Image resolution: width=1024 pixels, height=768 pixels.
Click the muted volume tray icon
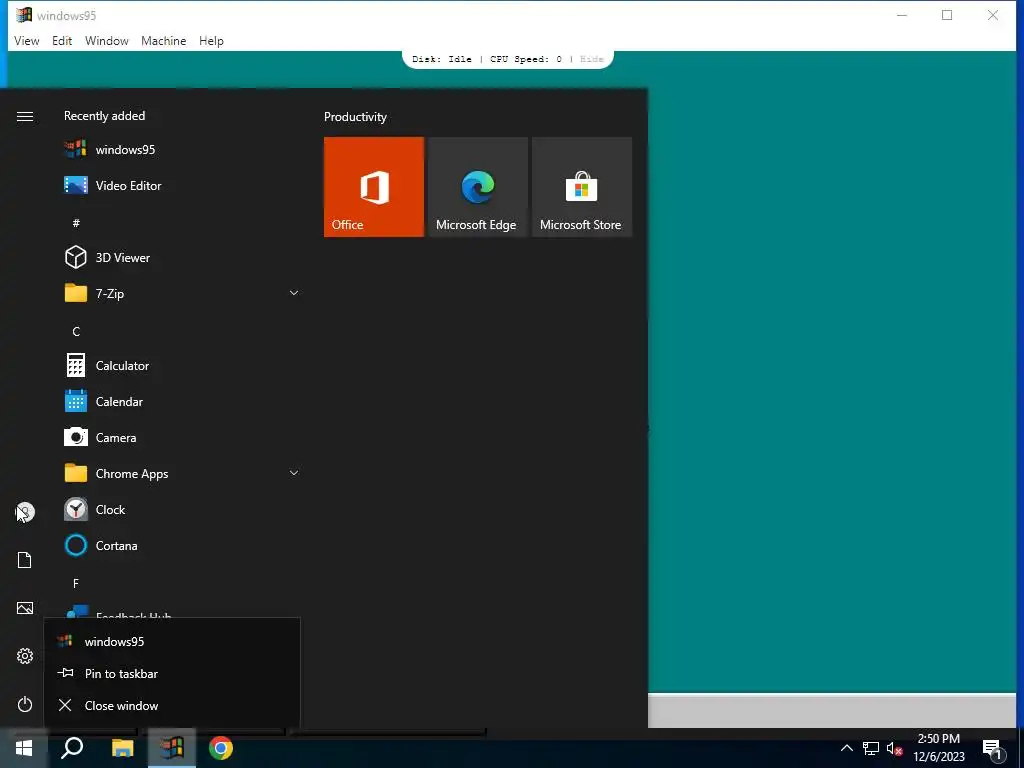(x=894, y=748)
